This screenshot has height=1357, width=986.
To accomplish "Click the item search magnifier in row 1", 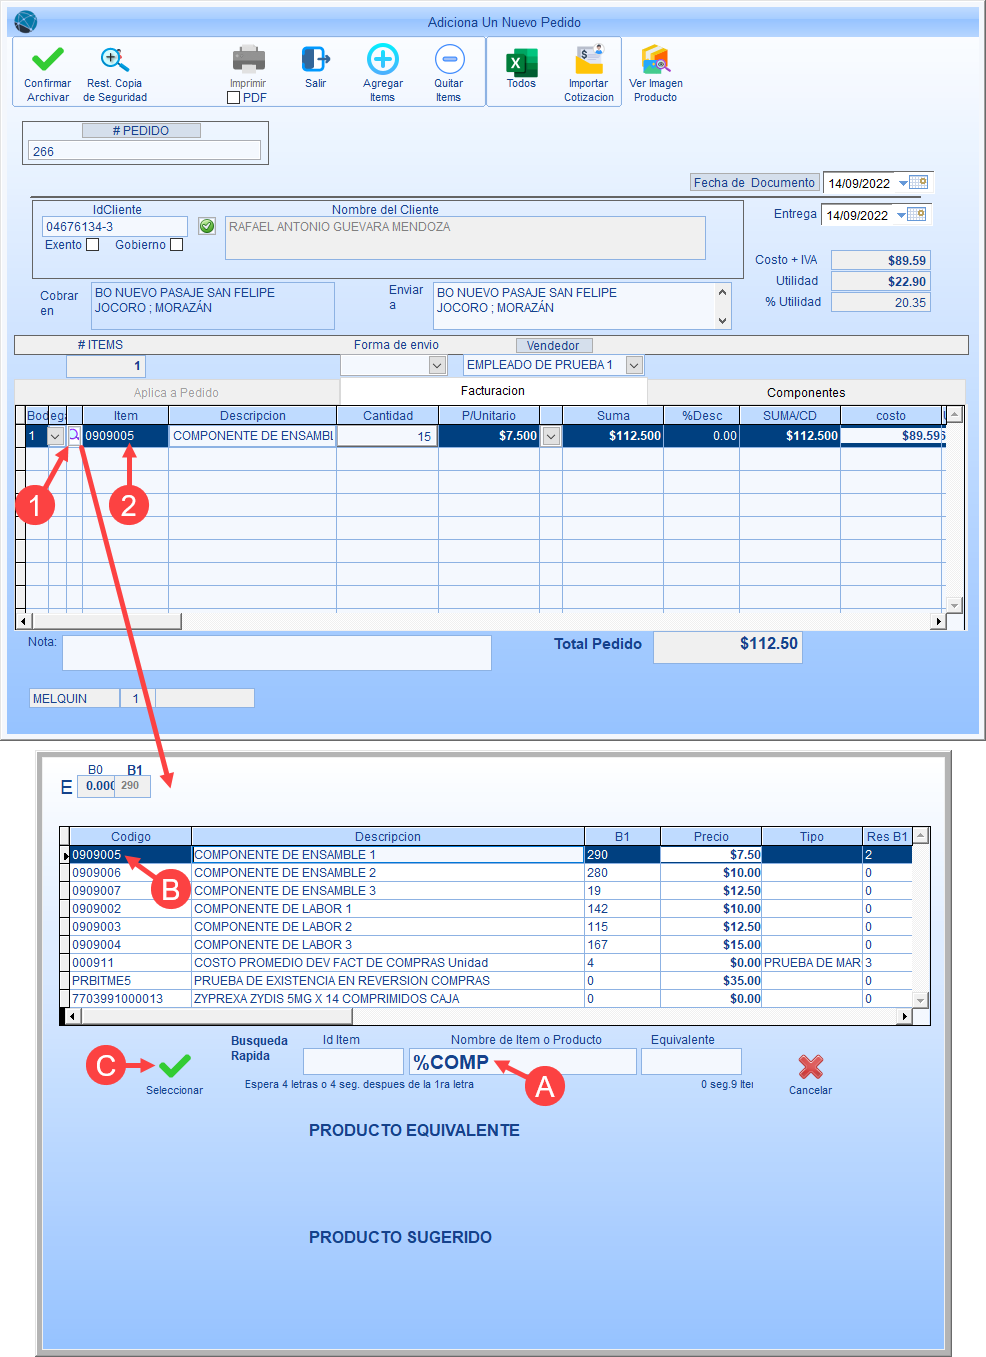I will point(74,436).
